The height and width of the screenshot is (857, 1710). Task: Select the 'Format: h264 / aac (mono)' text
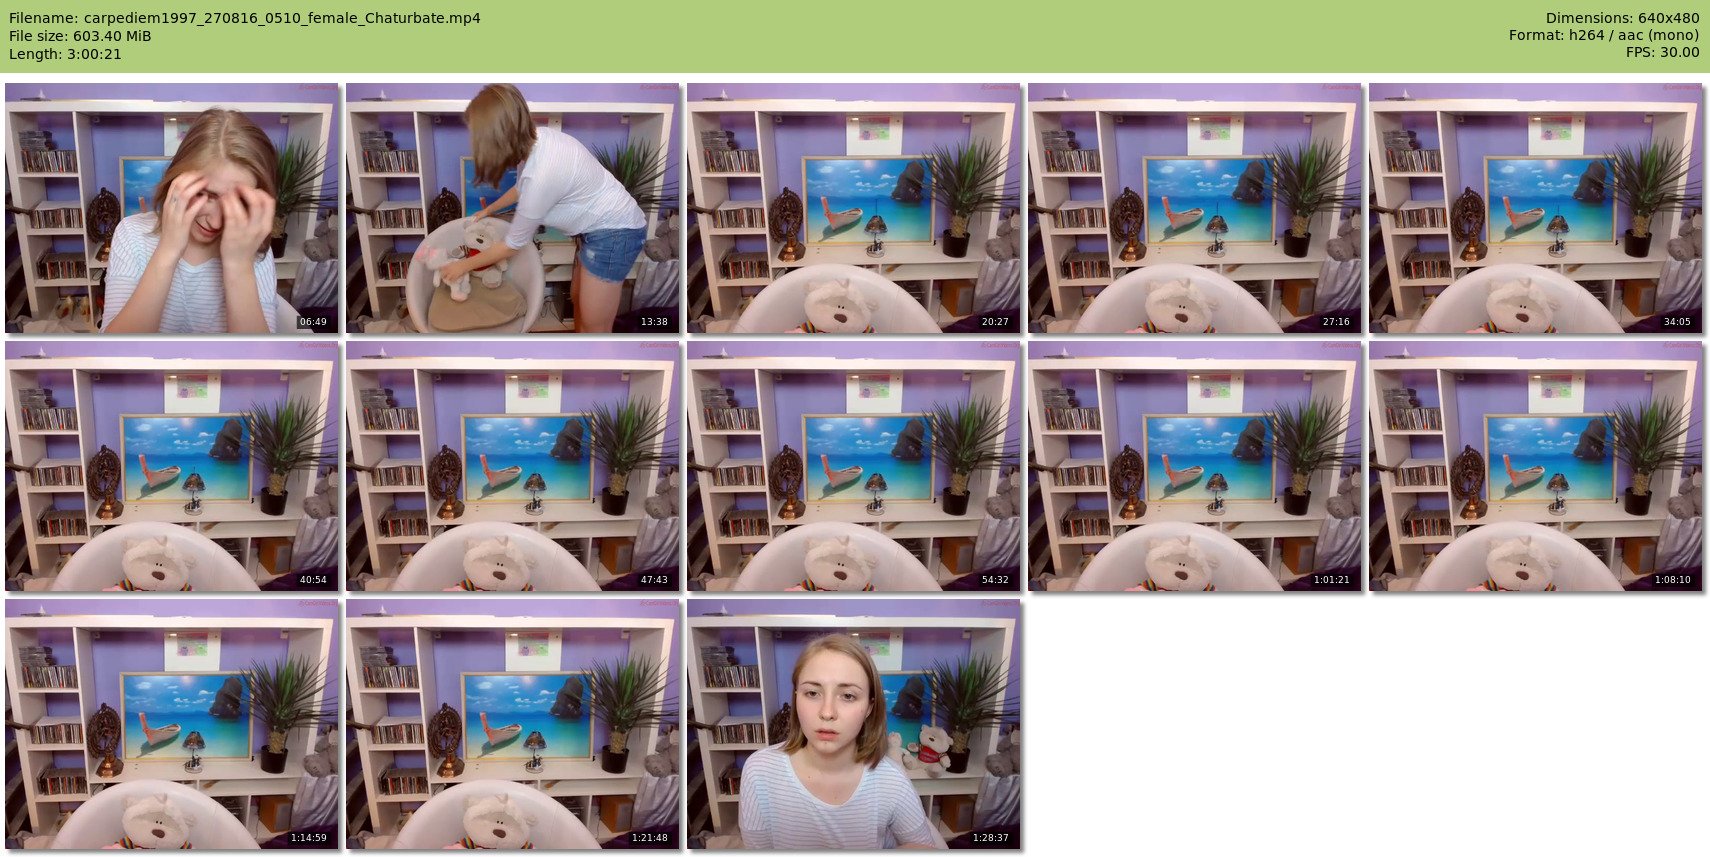tap(1604, 36)
